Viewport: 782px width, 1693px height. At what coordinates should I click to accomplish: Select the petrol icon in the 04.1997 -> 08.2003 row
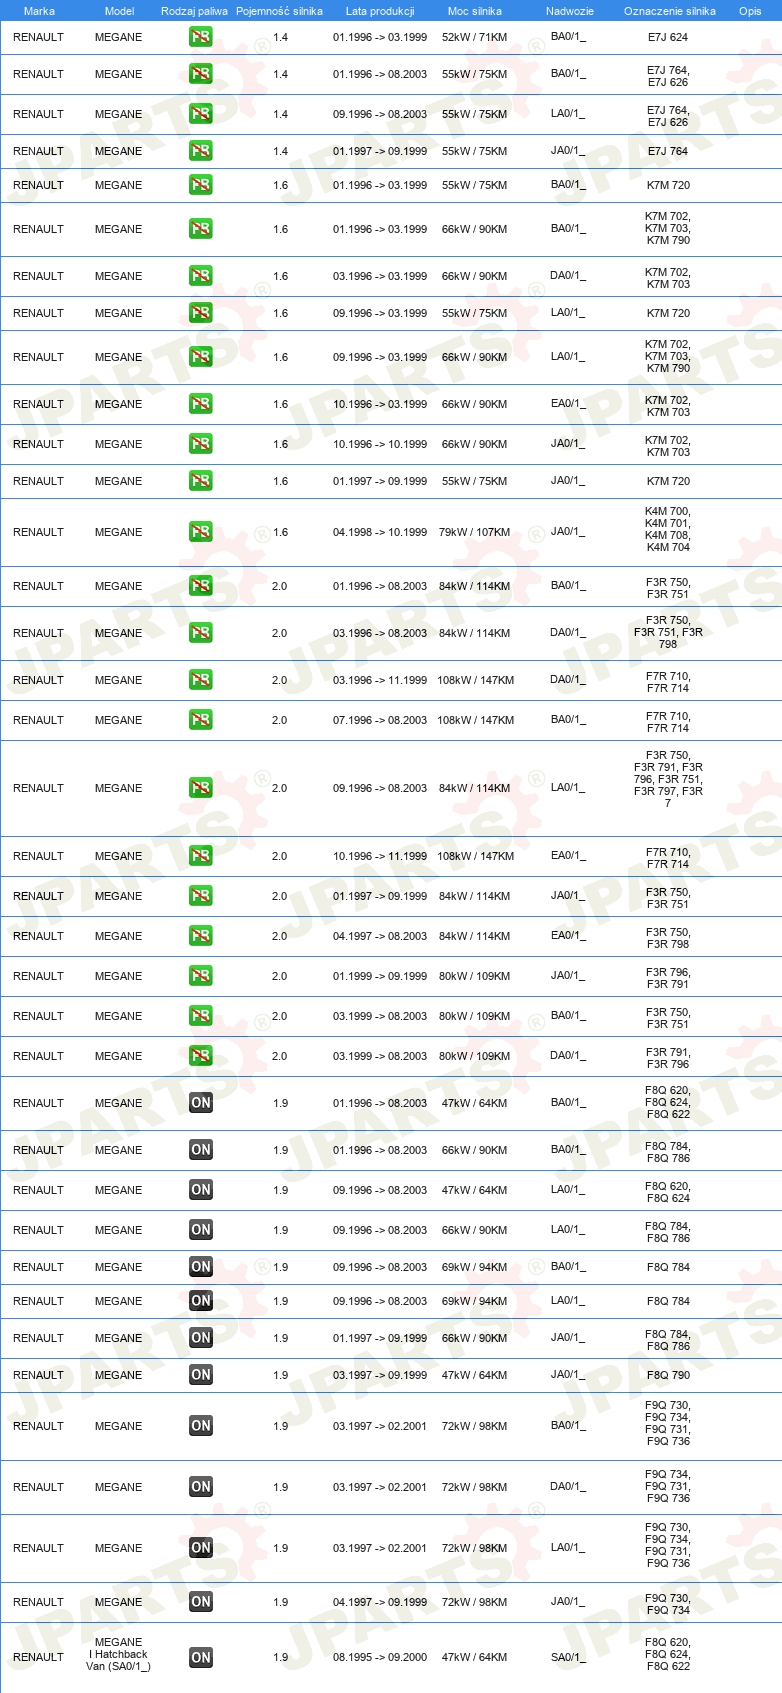pyautogui.click(x=201, y=936)
